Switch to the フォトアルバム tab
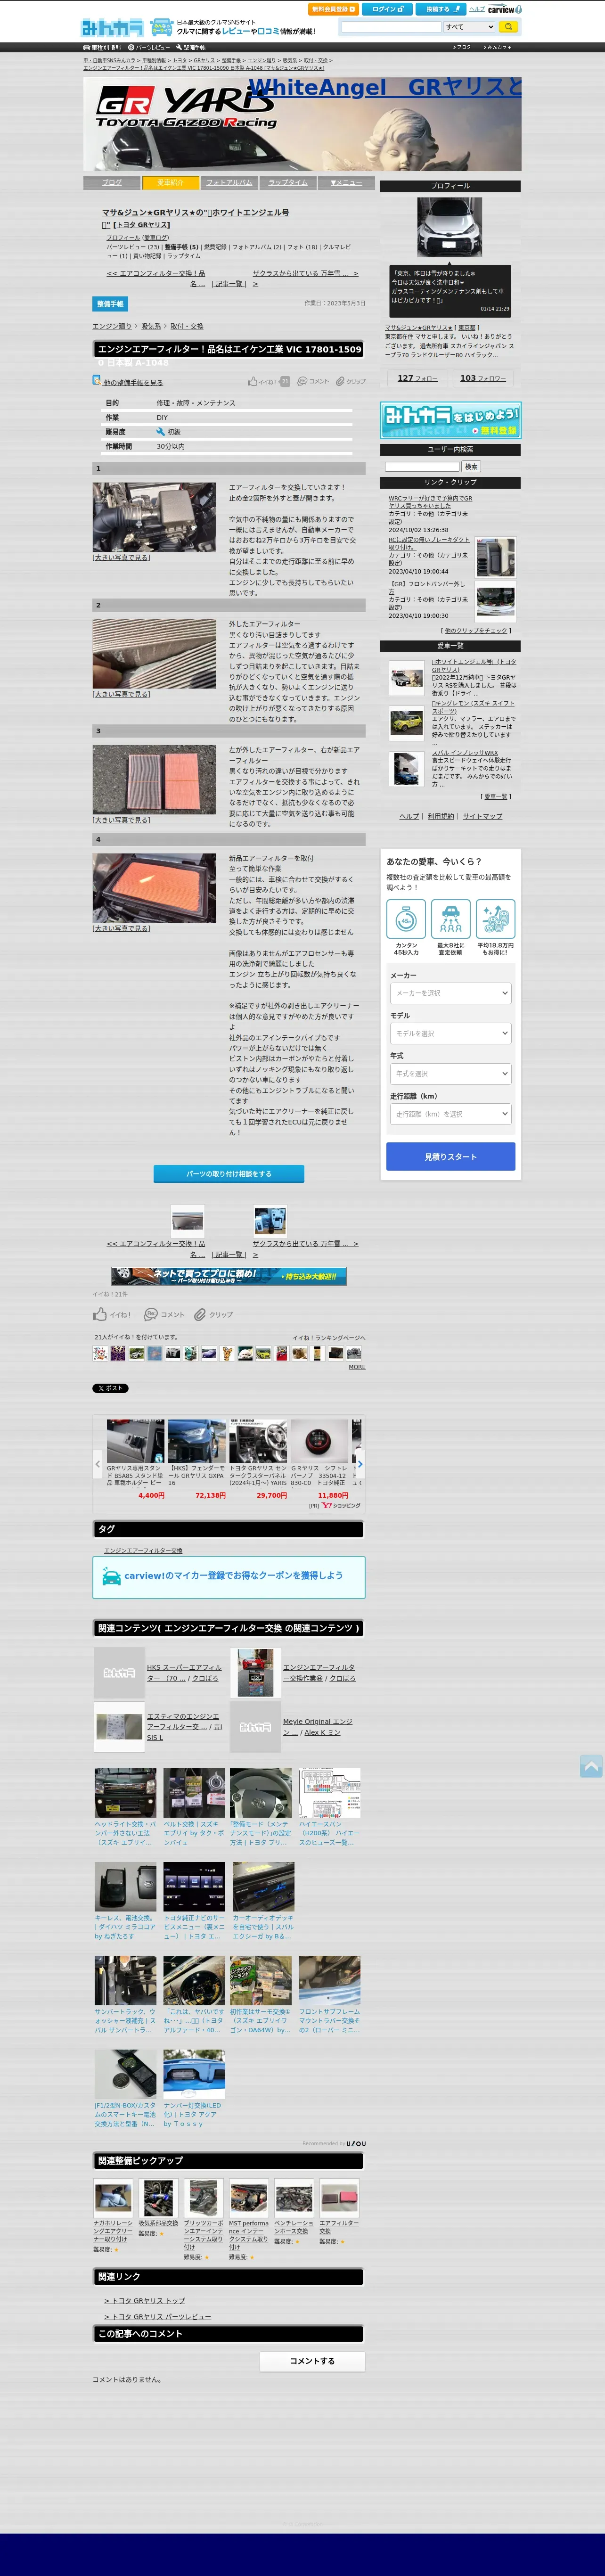The height and width of the screenshot is (2576, 605). pyautogui.click(x=229, y=182)
